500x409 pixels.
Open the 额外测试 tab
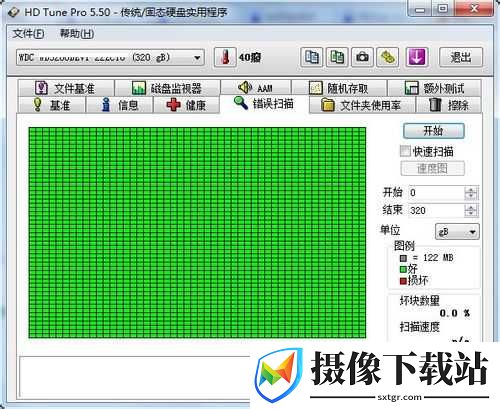click(x=434, y=88)
